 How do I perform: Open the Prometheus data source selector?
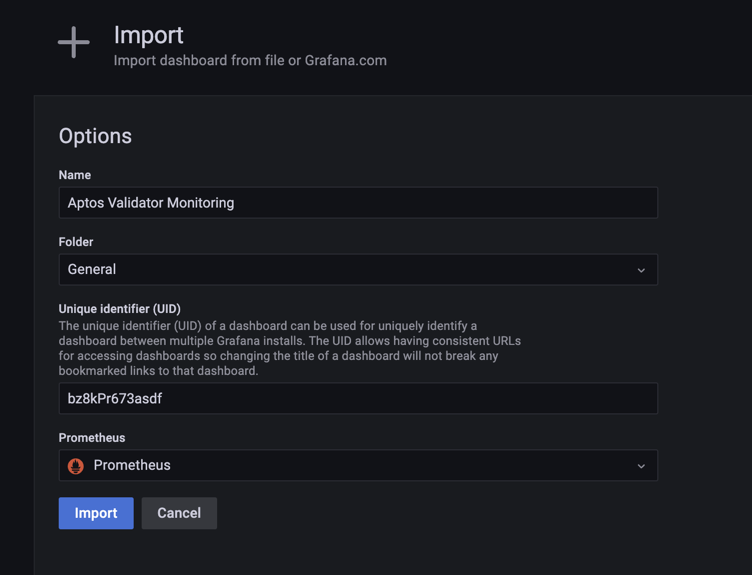click(x=358, y=466)
